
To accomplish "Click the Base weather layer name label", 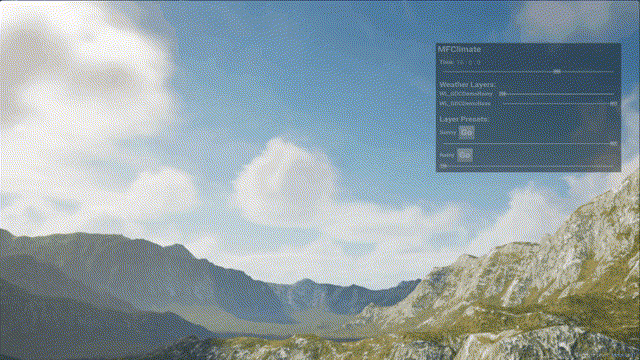I will point(465,104).
